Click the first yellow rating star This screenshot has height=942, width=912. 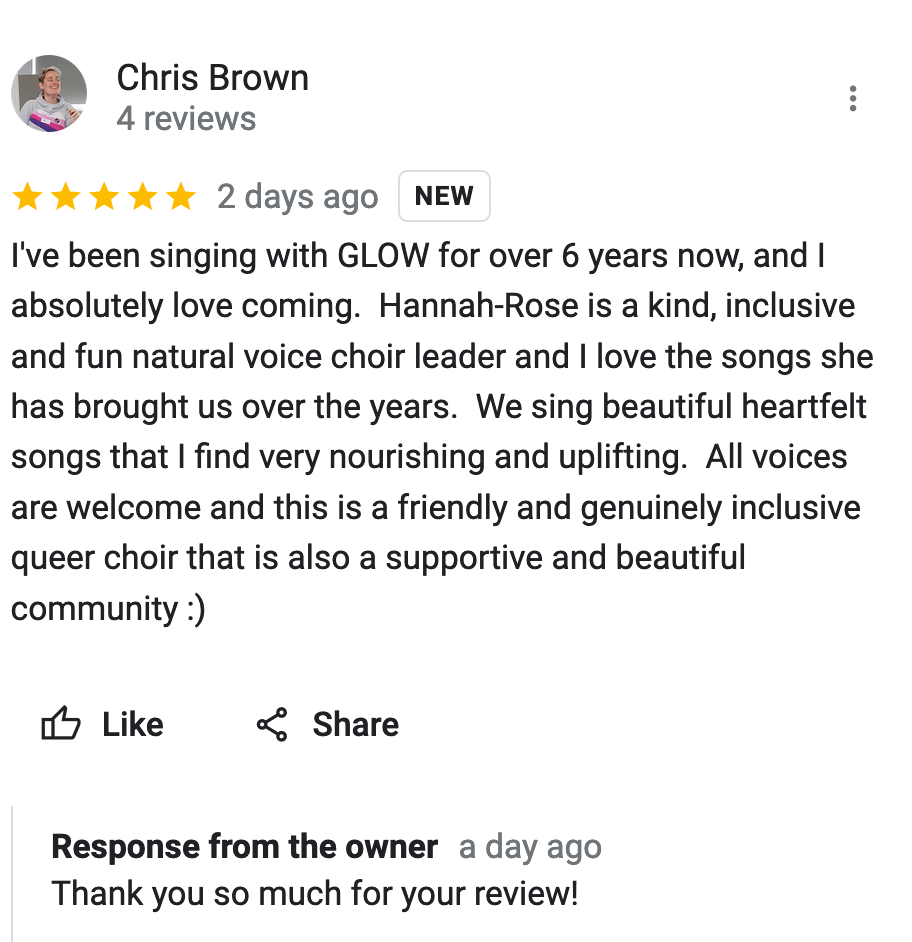27,197
